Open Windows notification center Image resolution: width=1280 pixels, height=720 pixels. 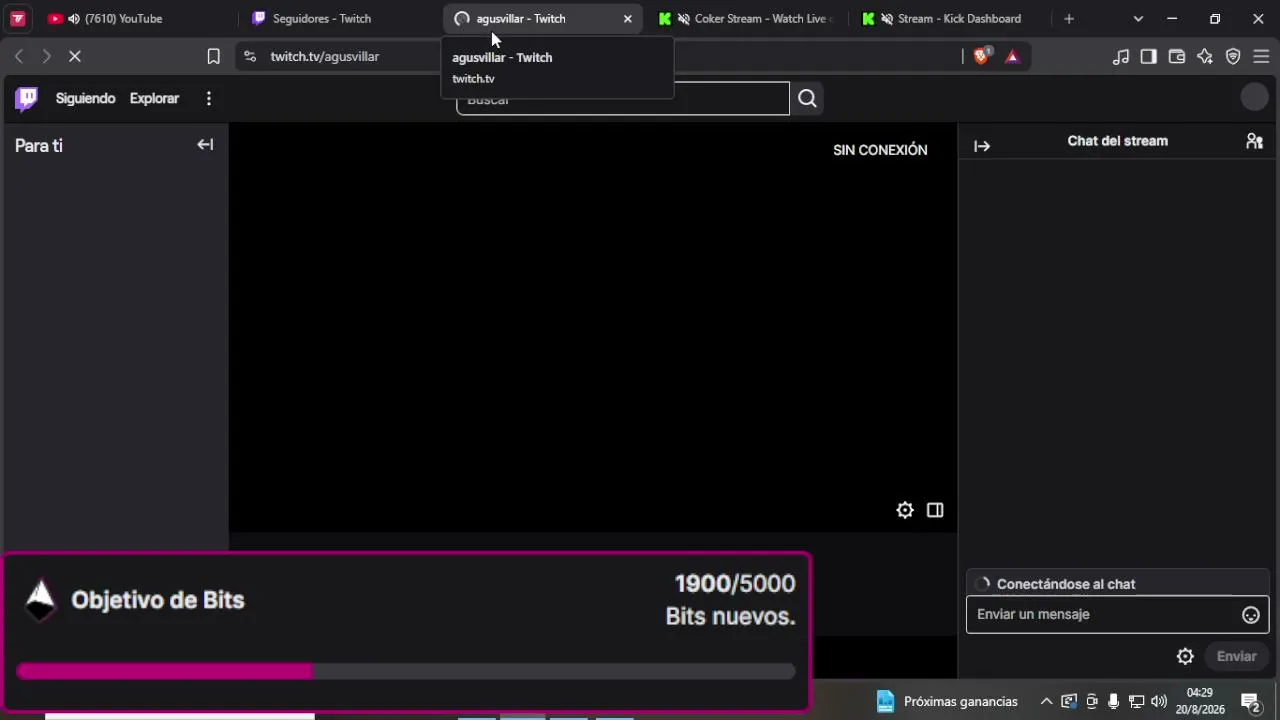pyautogui.click(x=1250, y=701)
